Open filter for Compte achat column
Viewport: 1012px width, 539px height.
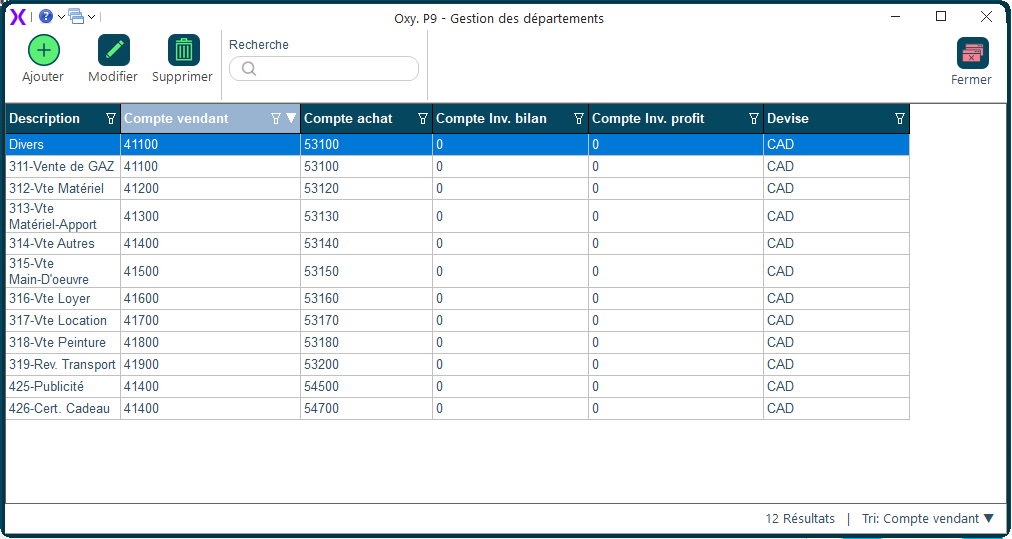[423, 119]
